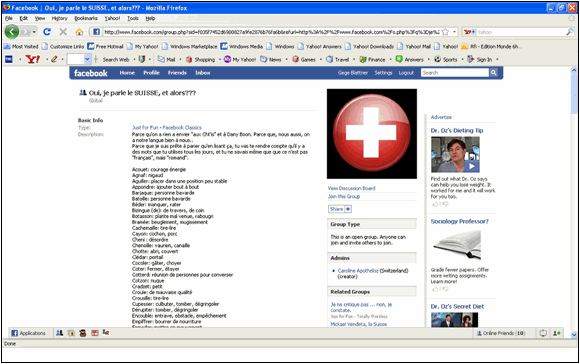Open the Yahoo! toolbar logo
The height and width of the screenshot is (364, 580).
(x=33, y=59)
